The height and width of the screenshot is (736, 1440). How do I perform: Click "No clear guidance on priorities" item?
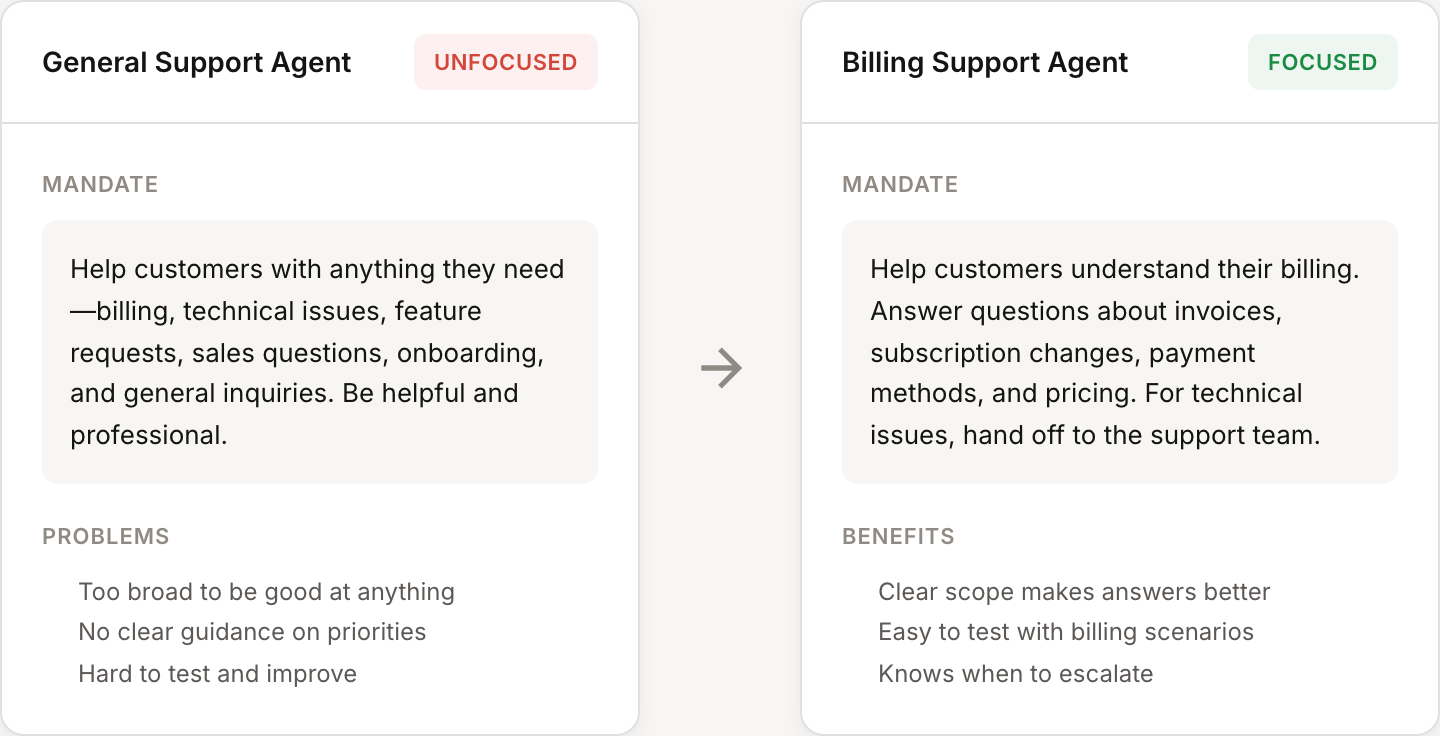coord(252,632)
